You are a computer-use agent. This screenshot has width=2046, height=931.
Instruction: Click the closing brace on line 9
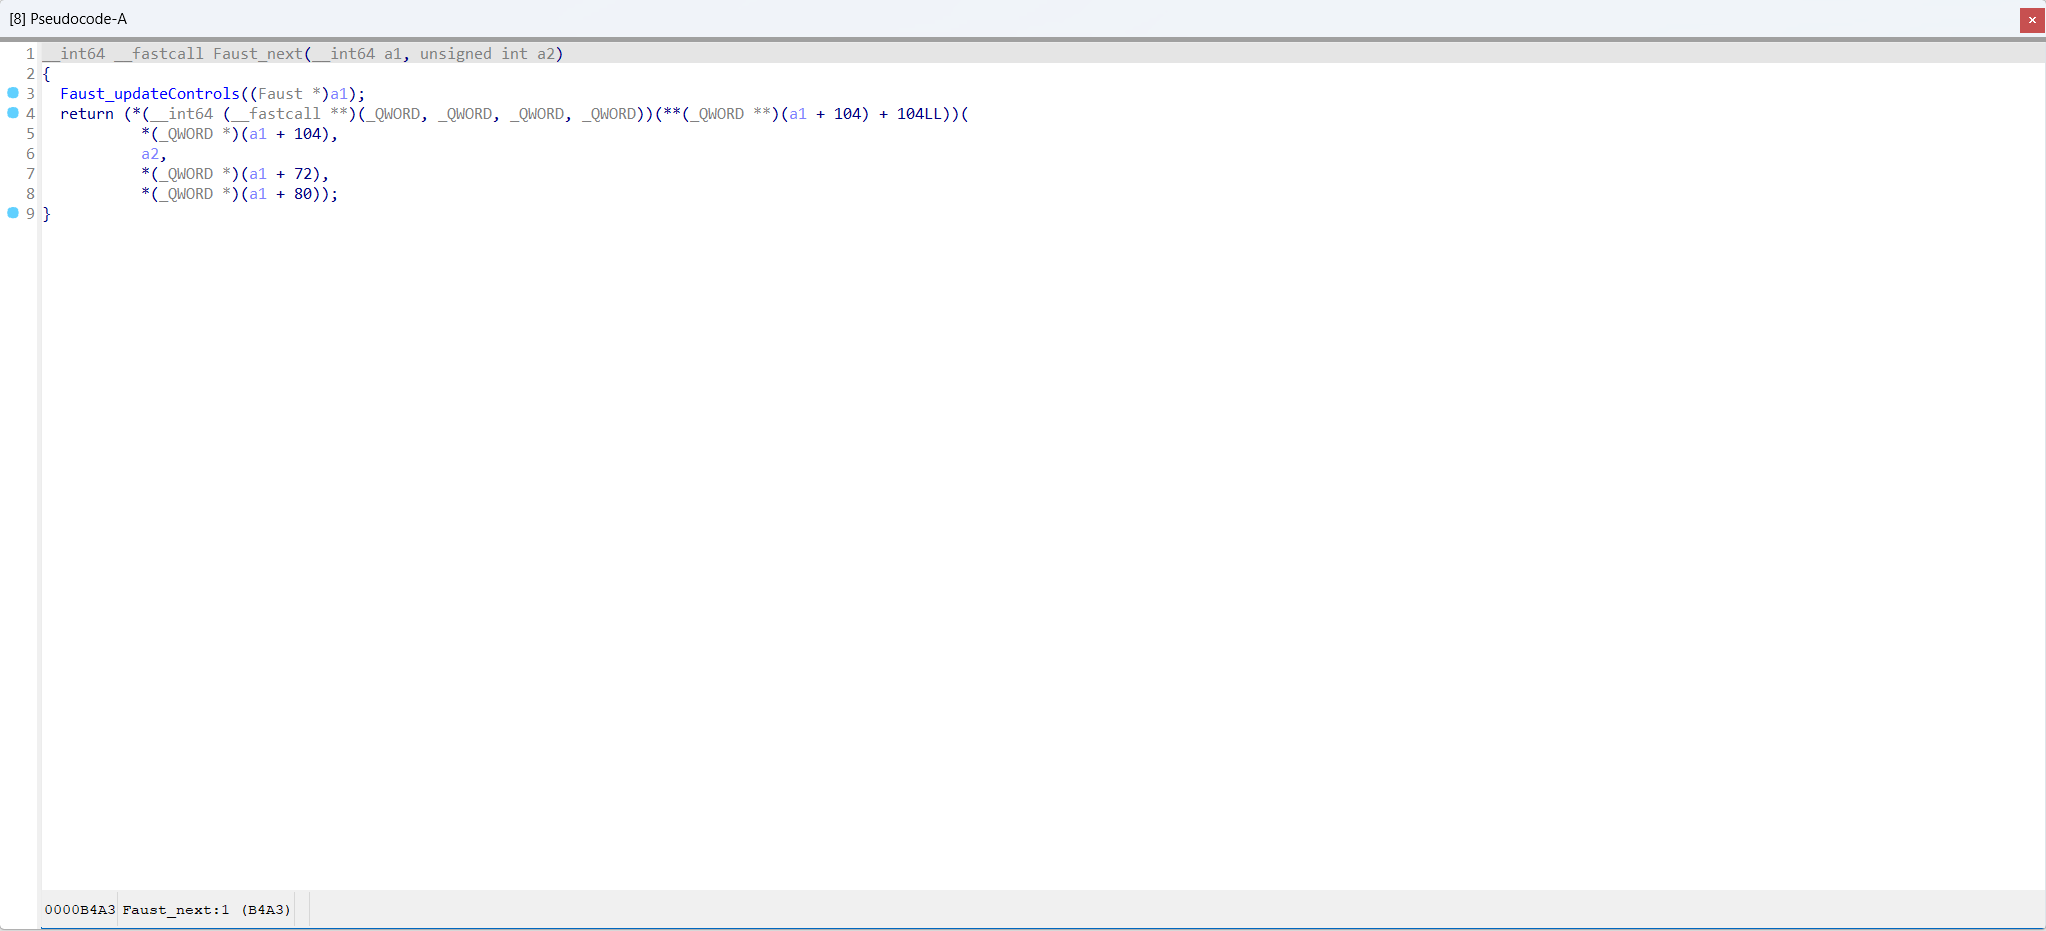[x=47, y=214]
